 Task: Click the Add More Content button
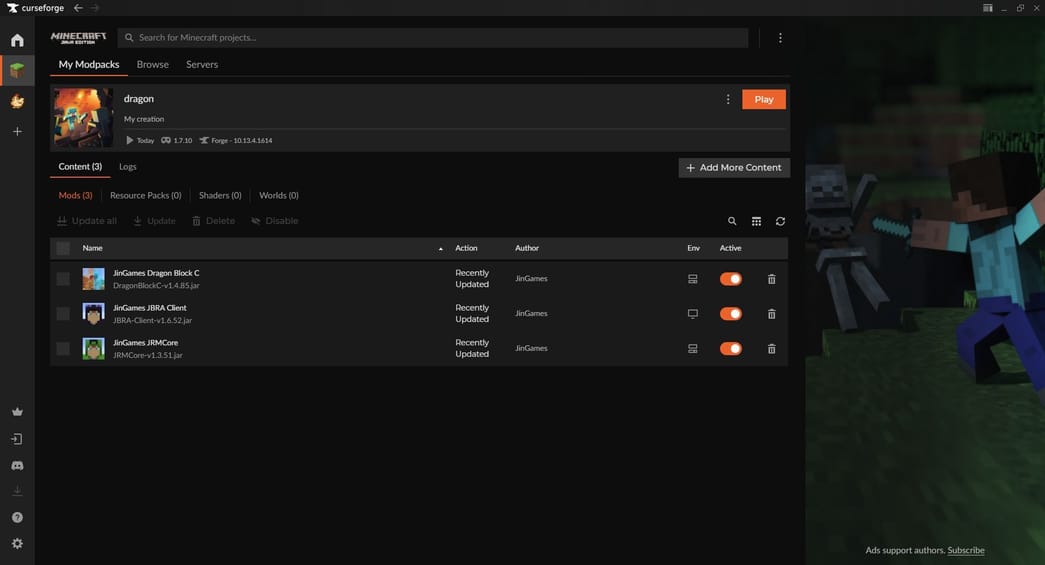[734, 167]
